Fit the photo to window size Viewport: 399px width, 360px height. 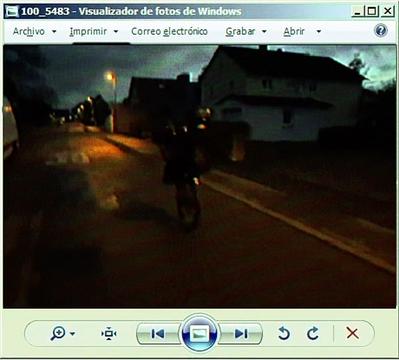pos(109,333)
